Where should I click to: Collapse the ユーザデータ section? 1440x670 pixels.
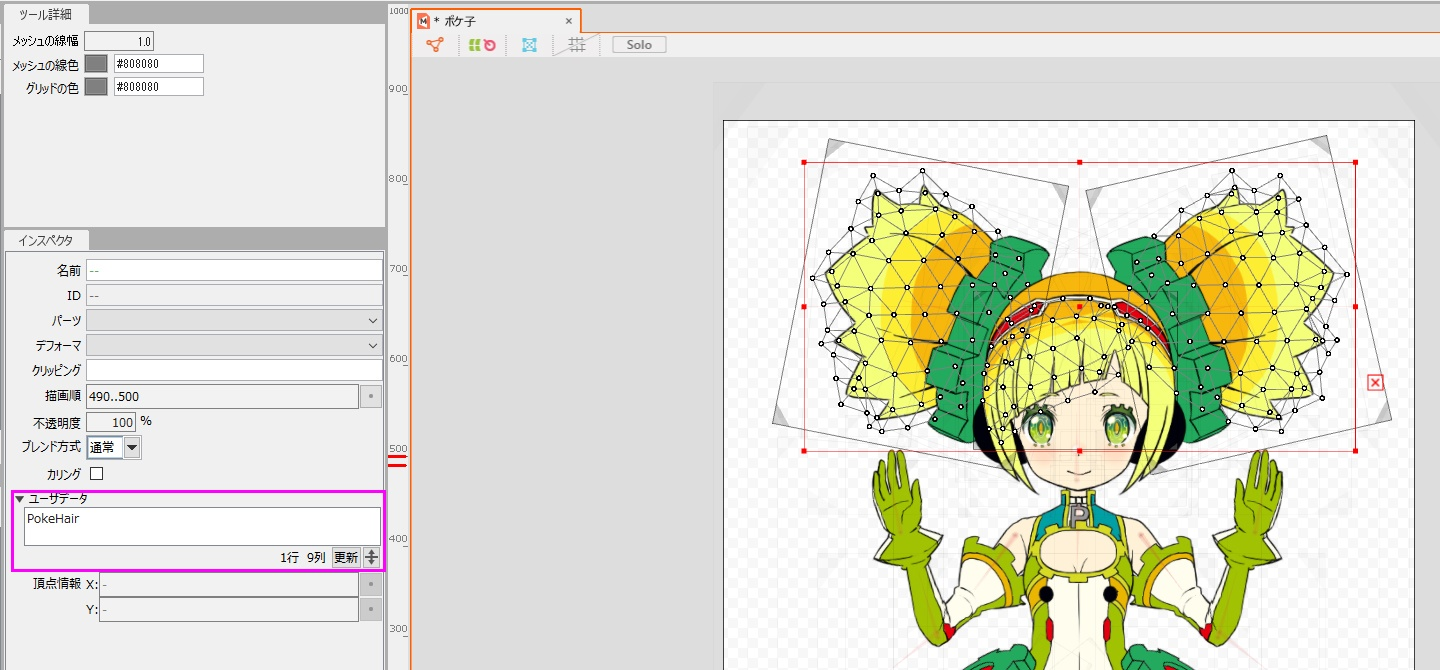click(19, 499)
